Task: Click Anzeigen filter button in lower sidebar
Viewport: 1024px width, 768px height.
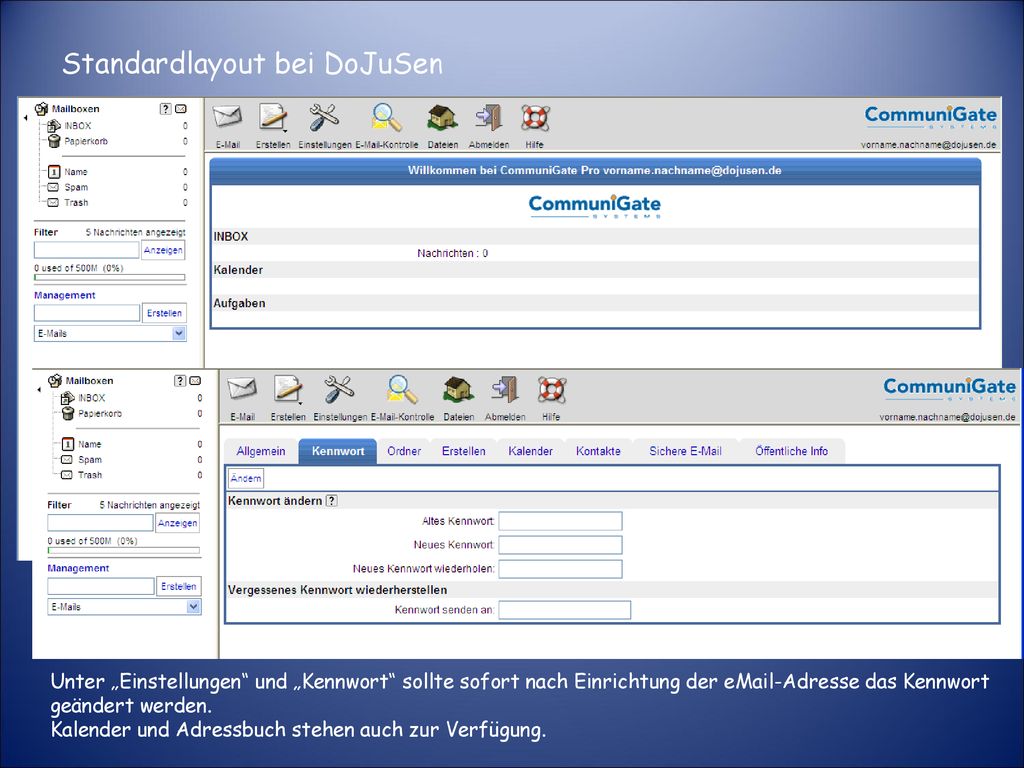Action: click(177, 523)
